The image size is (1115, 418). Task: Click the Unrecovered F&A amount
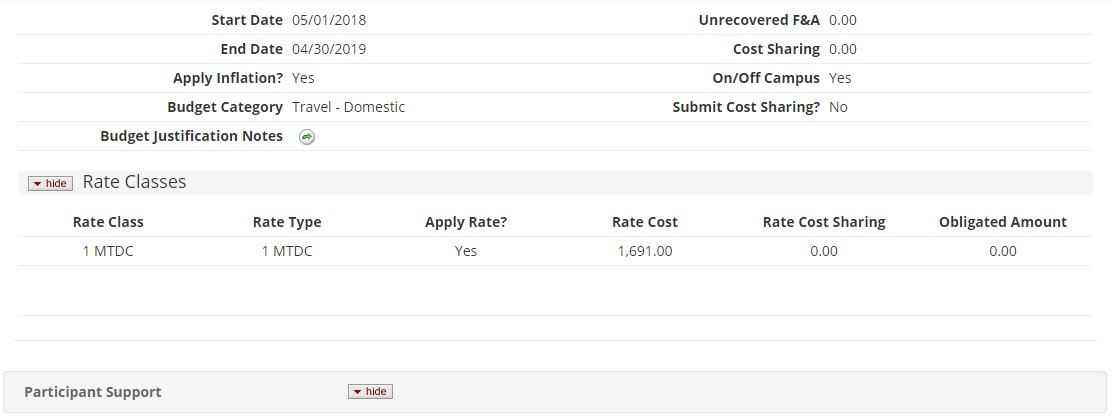pyautogui.click(x=842, y=20)
